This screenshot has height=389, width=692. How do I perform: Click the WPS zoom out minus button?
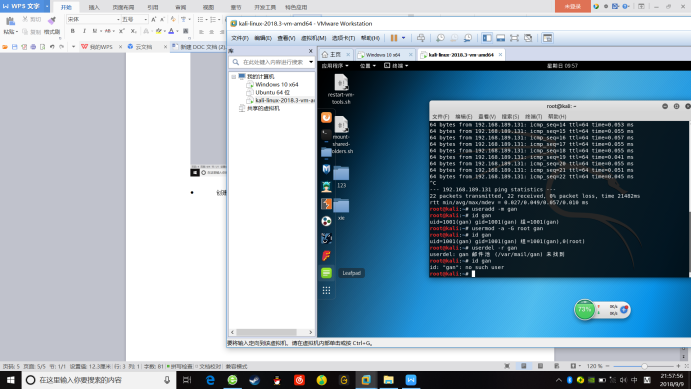click(608, 366)
